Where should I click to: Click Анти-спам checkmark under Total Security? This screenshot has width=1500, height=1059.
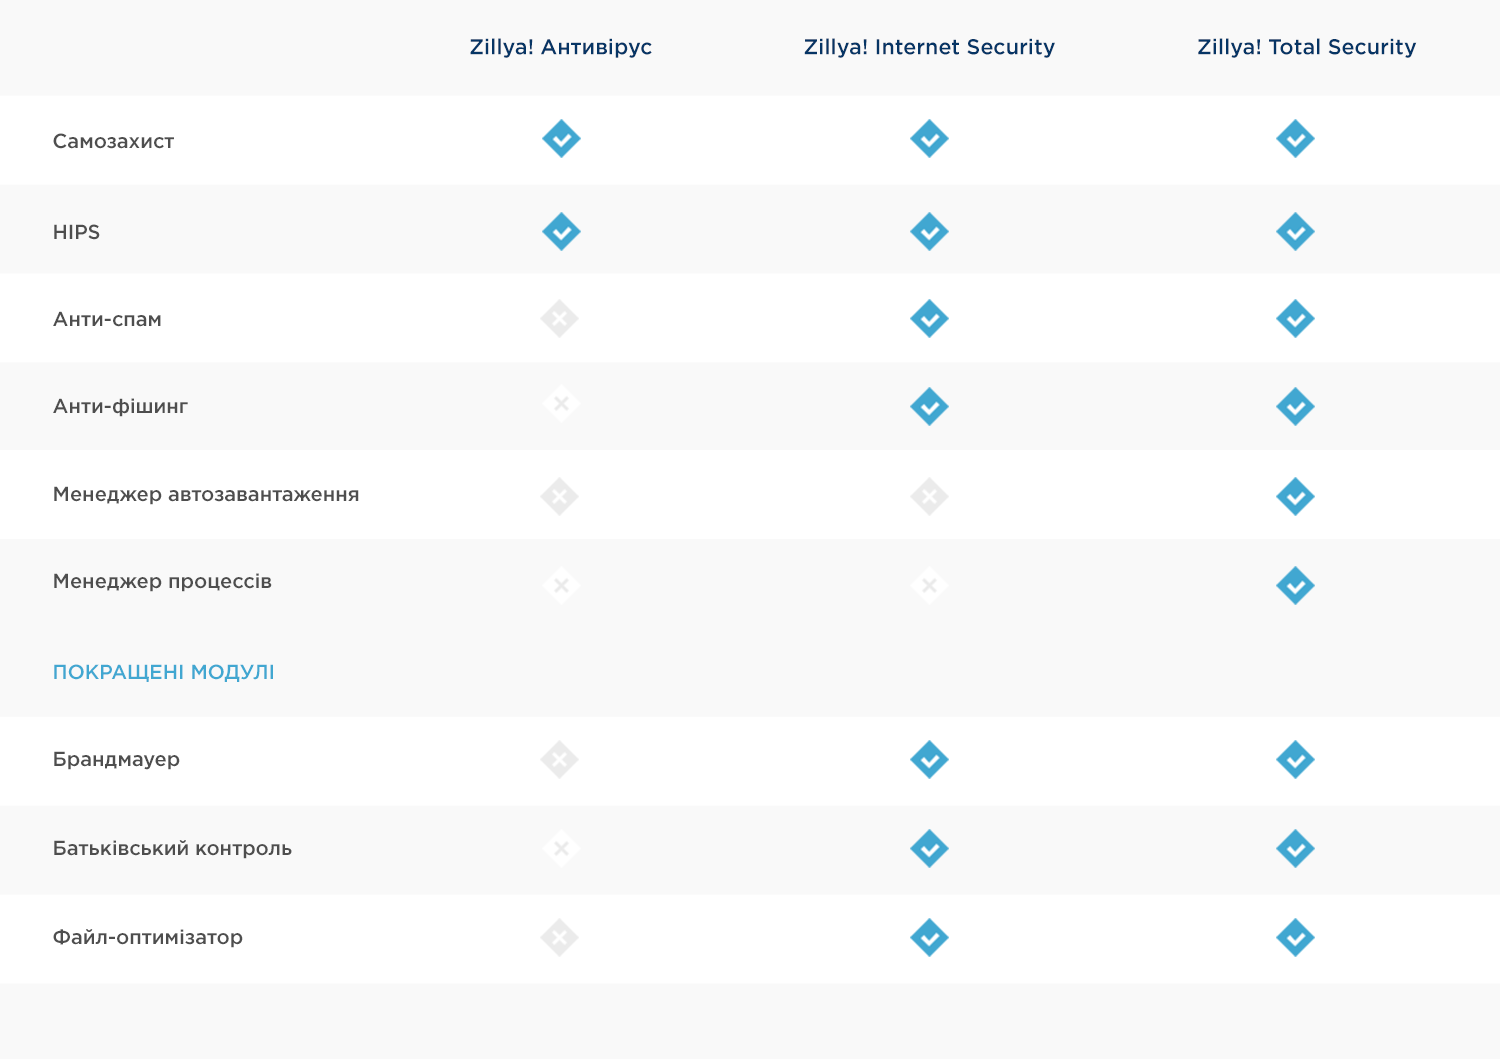pos(1295,319)
